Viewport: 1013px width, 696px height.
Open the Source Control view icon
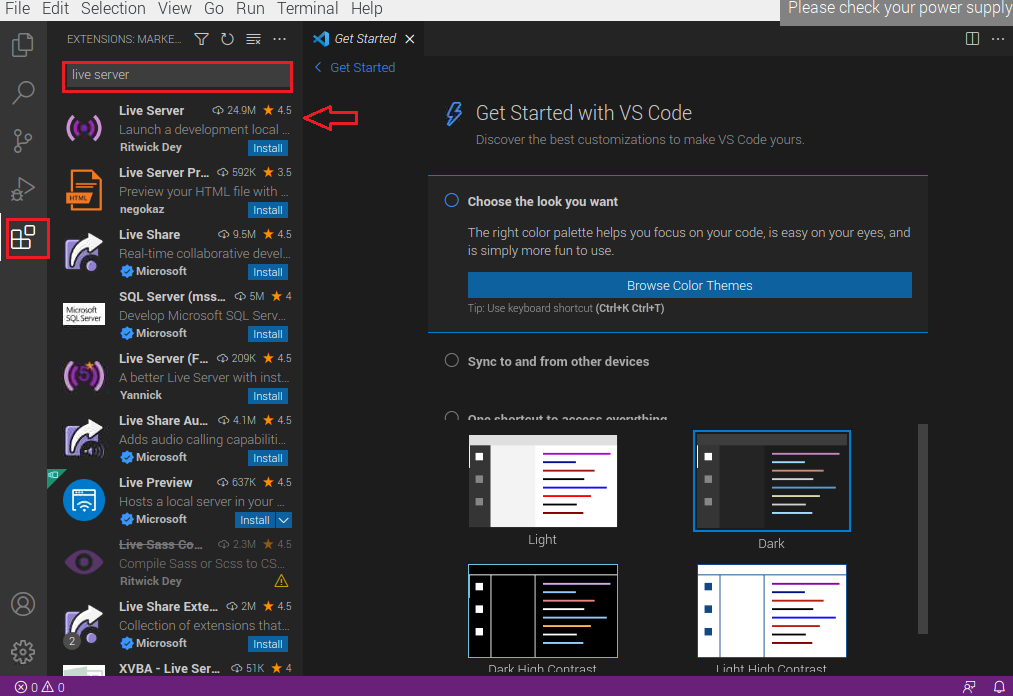(x=22, y=141)
